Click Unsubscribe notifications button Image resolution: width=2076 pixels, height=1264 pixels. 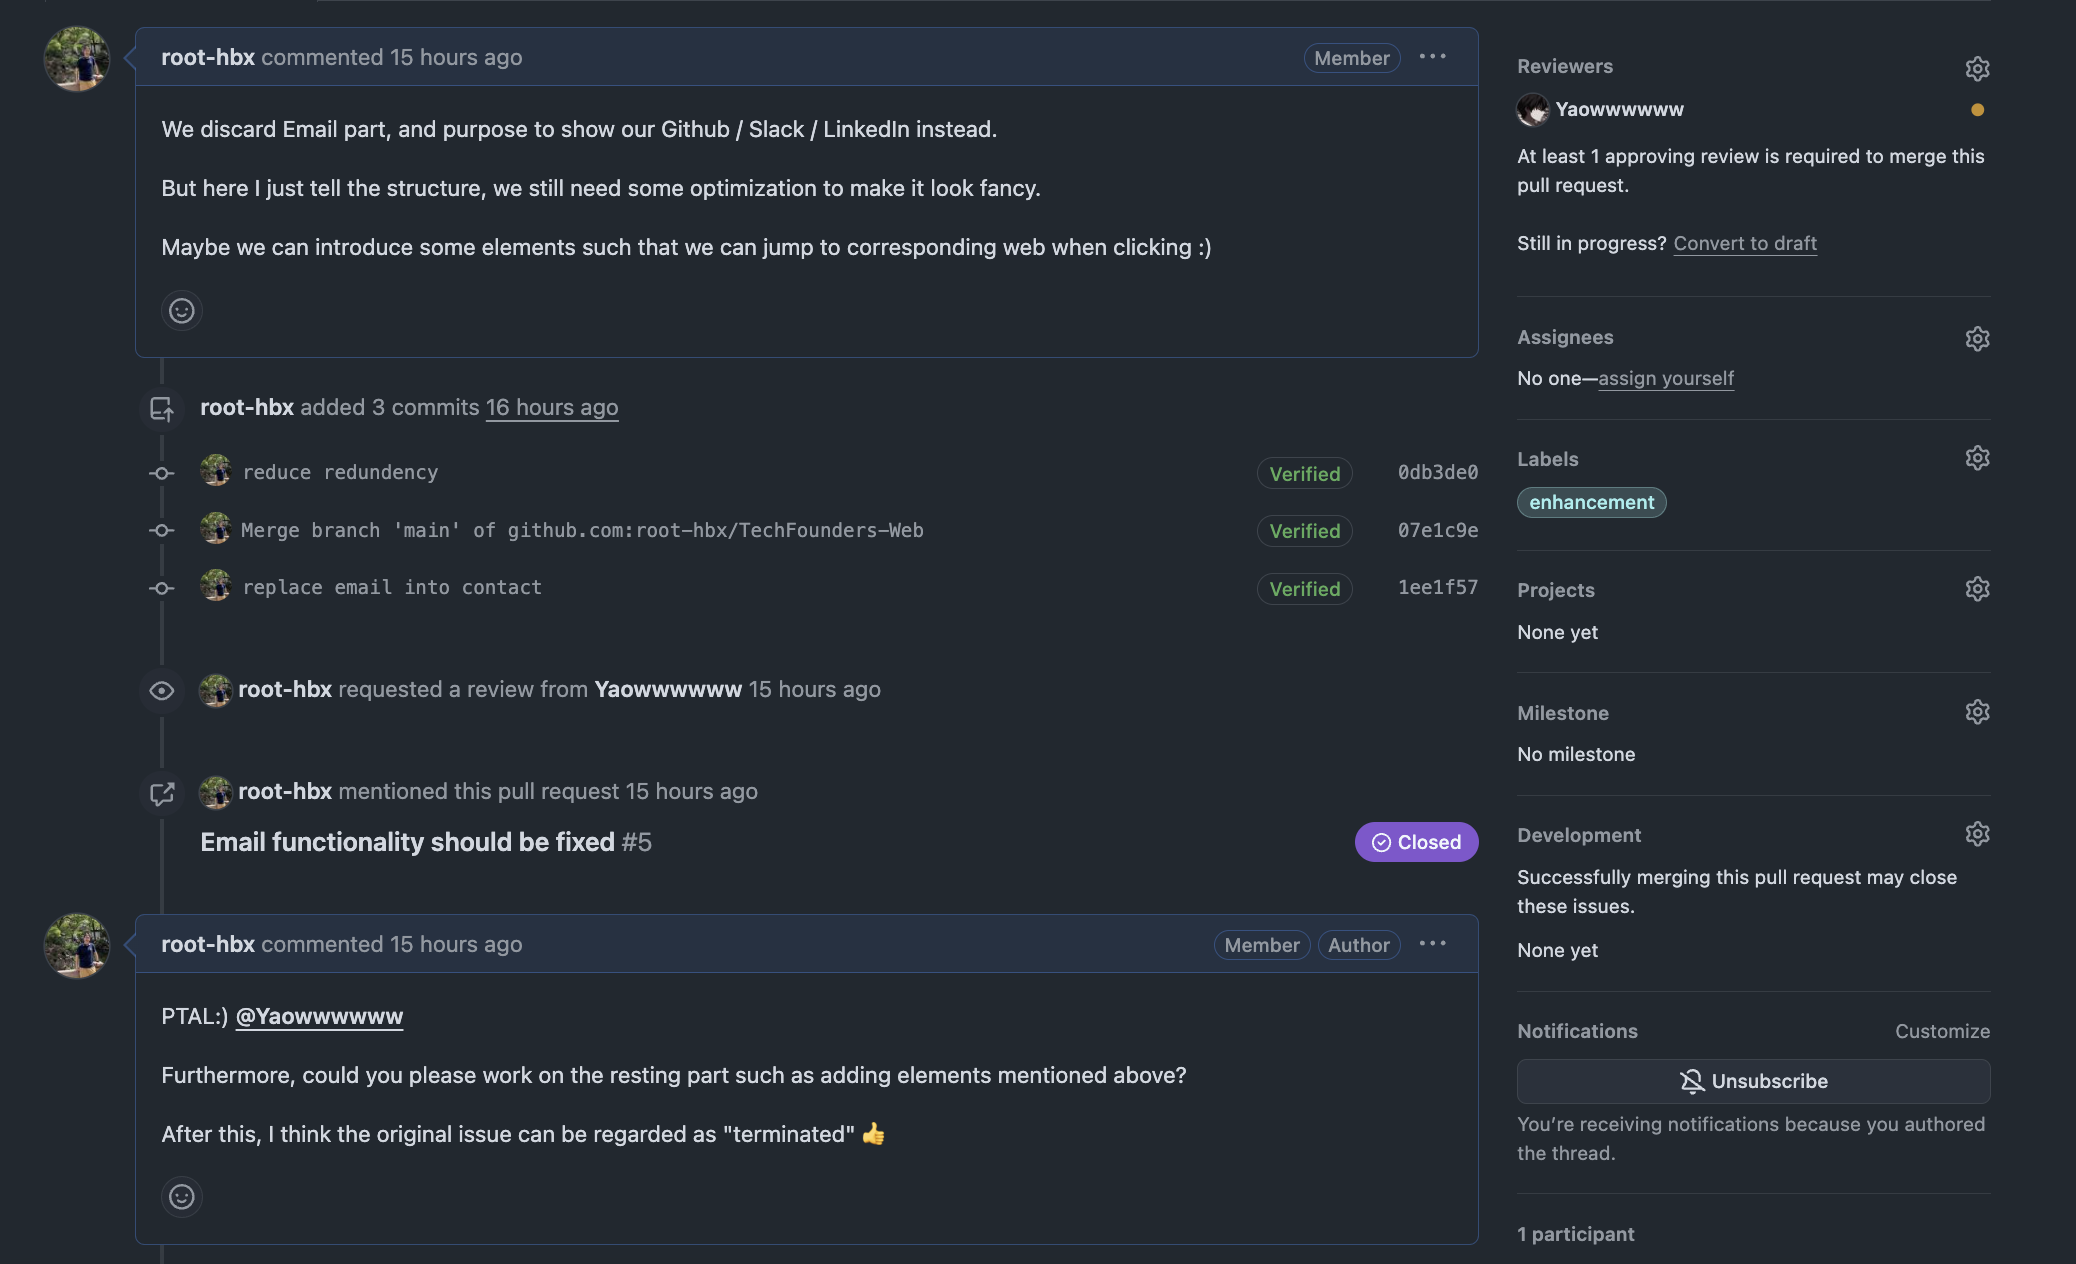point(1753,1081)
